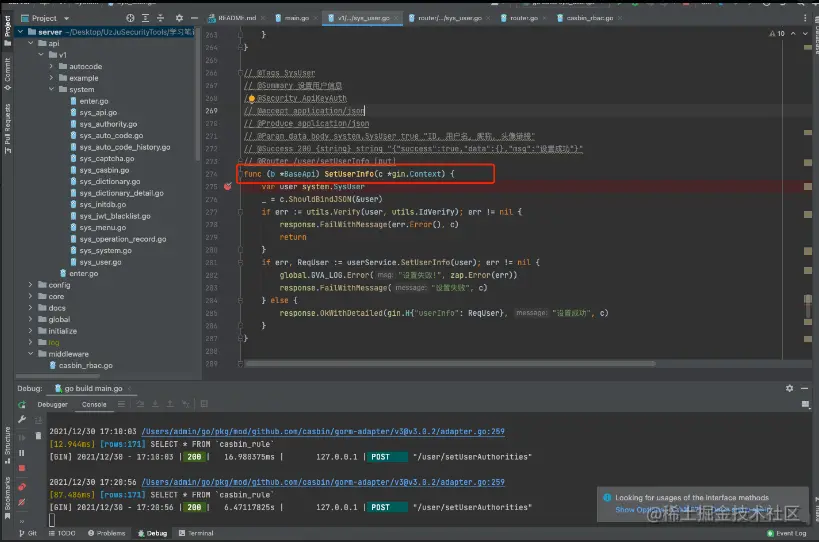
Task: Expand the example folder
Action: [51, 78]
